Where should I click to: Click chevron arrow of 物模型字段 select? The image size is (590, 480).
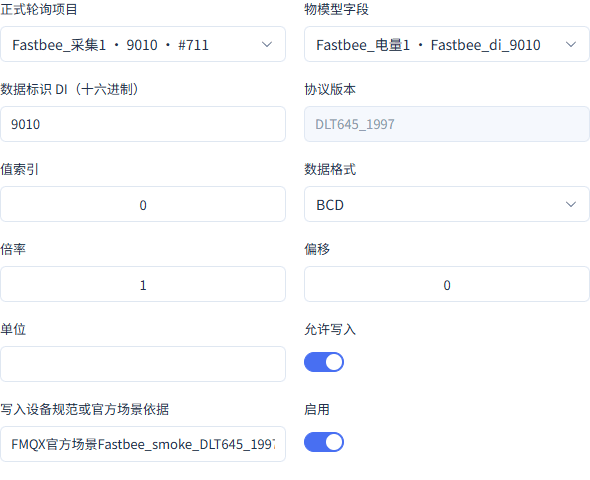tap(571, 44)
